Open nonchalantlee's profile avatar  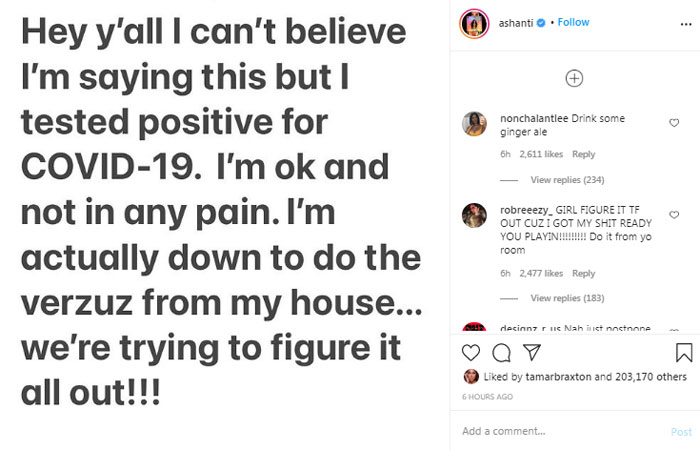tap(474, 124)
